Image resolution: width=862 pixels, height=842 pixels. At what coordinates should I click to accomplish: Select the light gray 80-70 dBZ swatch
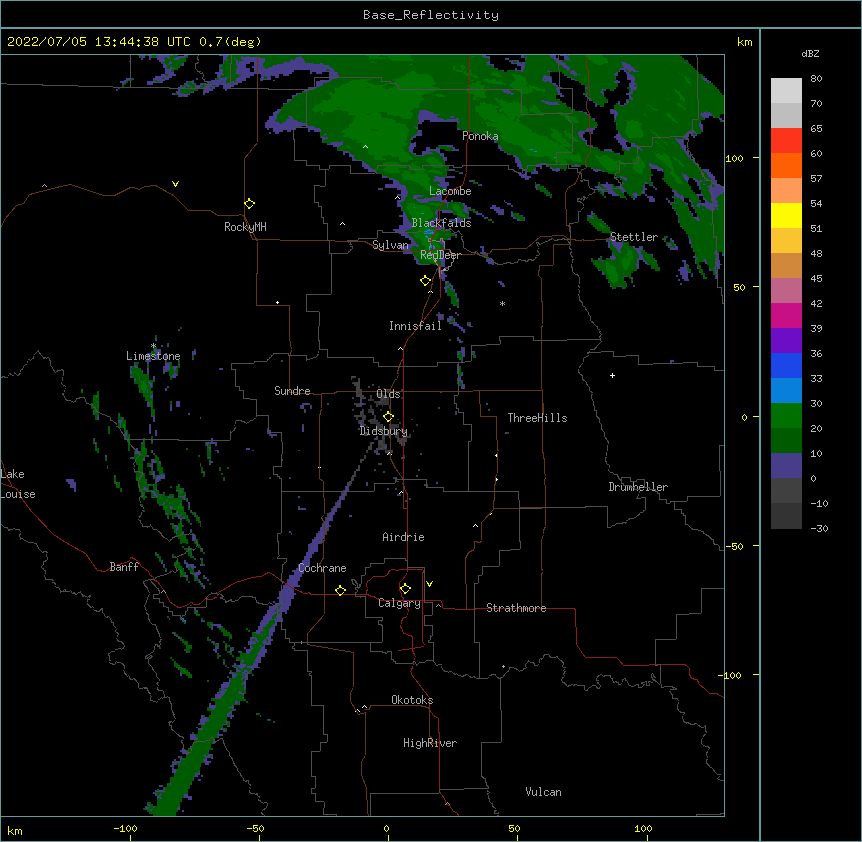tap(786, 91)
